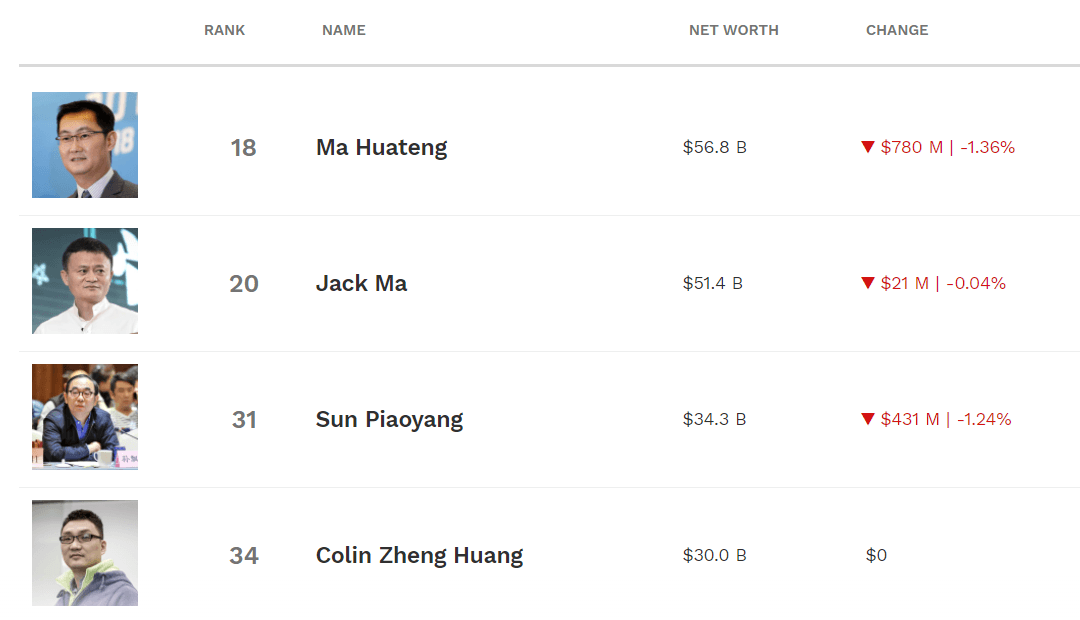Click Sun Piaoyang's photo thumbnail
This screenshot has width=1080, height=620.
[x=85, y=417]
